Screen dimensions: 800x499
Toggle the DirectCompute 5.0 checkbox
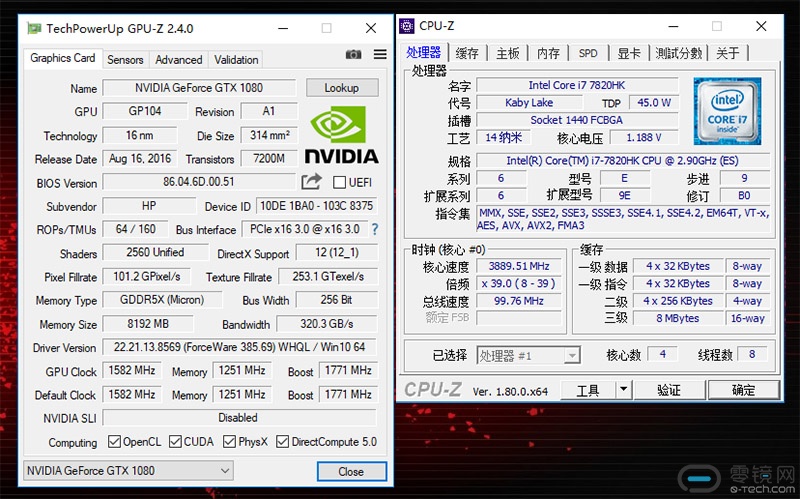pyautogui.click(x=282, y=441)
